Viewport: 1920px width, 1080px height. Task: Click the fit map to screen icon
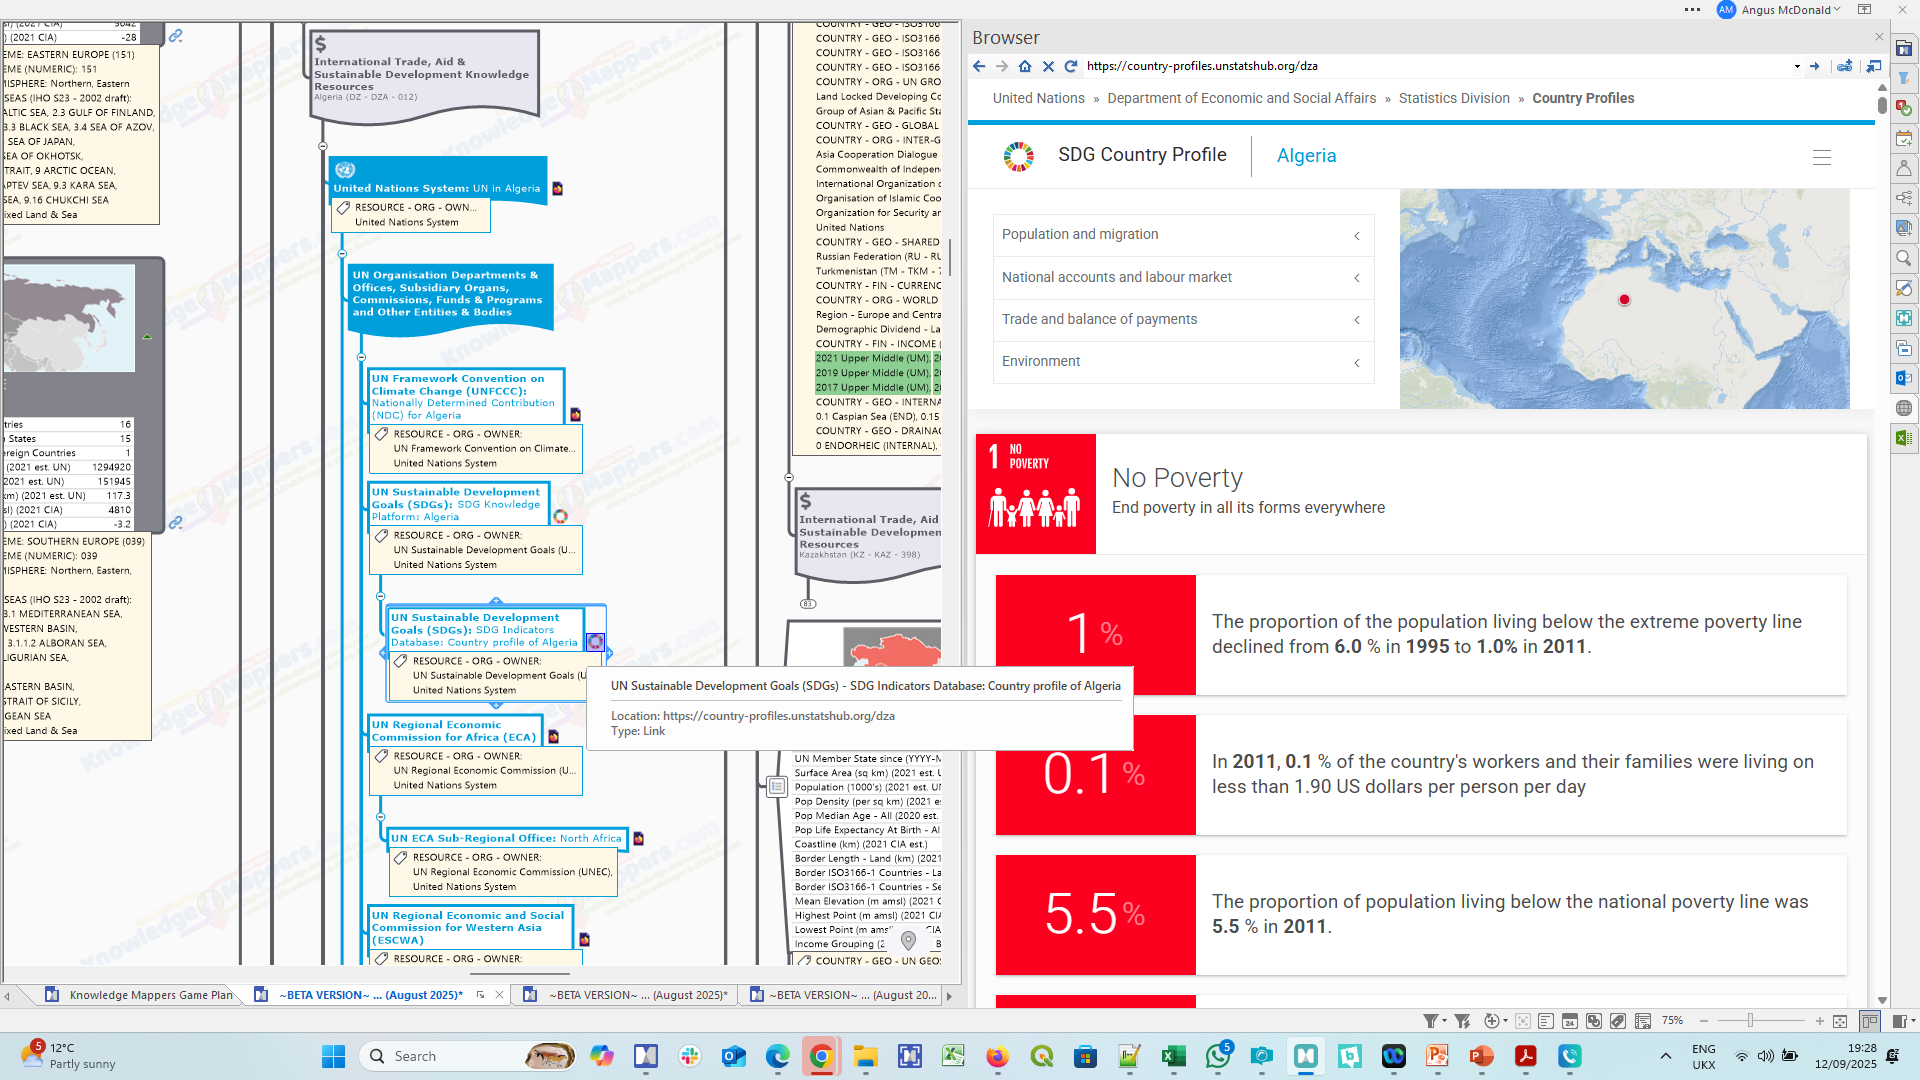pyautogui.click(x=1840, y=1021)
